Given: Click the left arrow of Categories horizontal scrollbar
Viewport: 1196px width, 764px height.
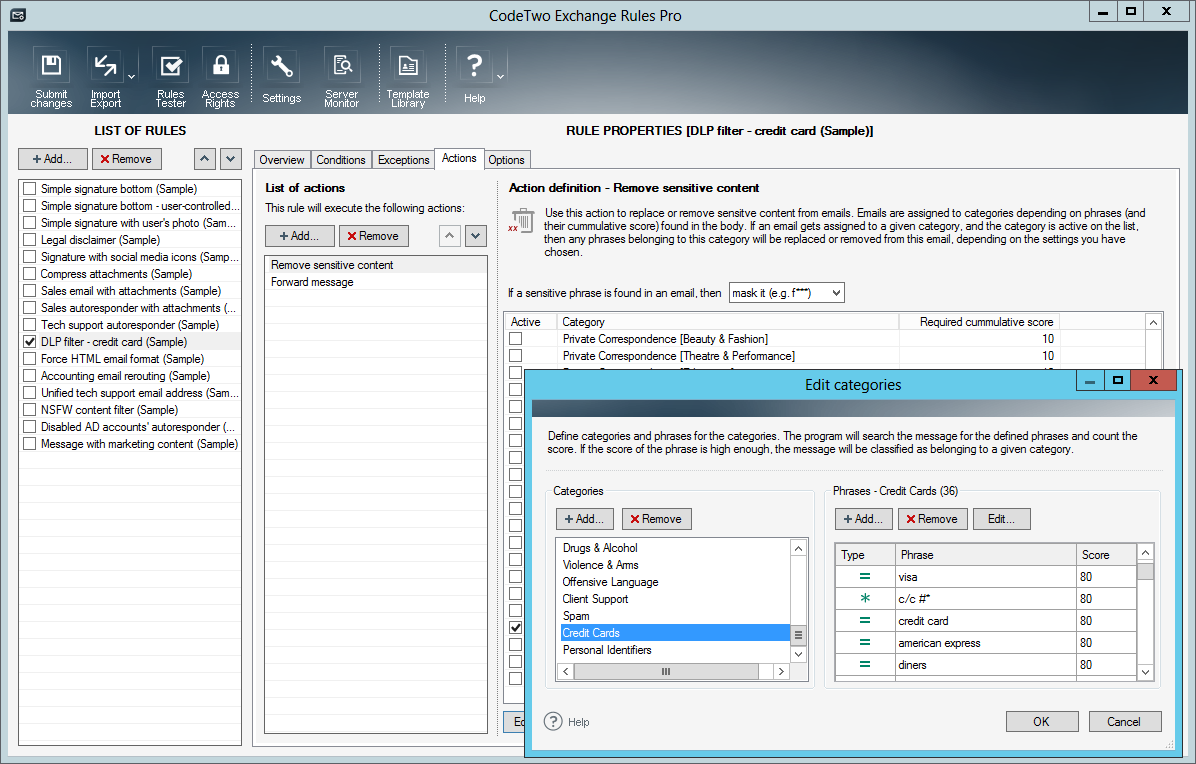Looking at the screenshot, I should click(565, 671).
